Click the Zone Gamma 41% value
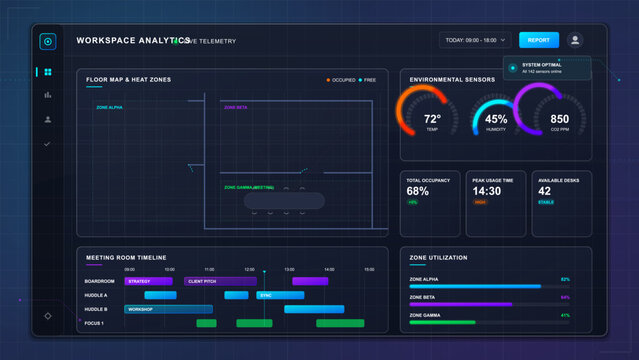 click(565, 315)
